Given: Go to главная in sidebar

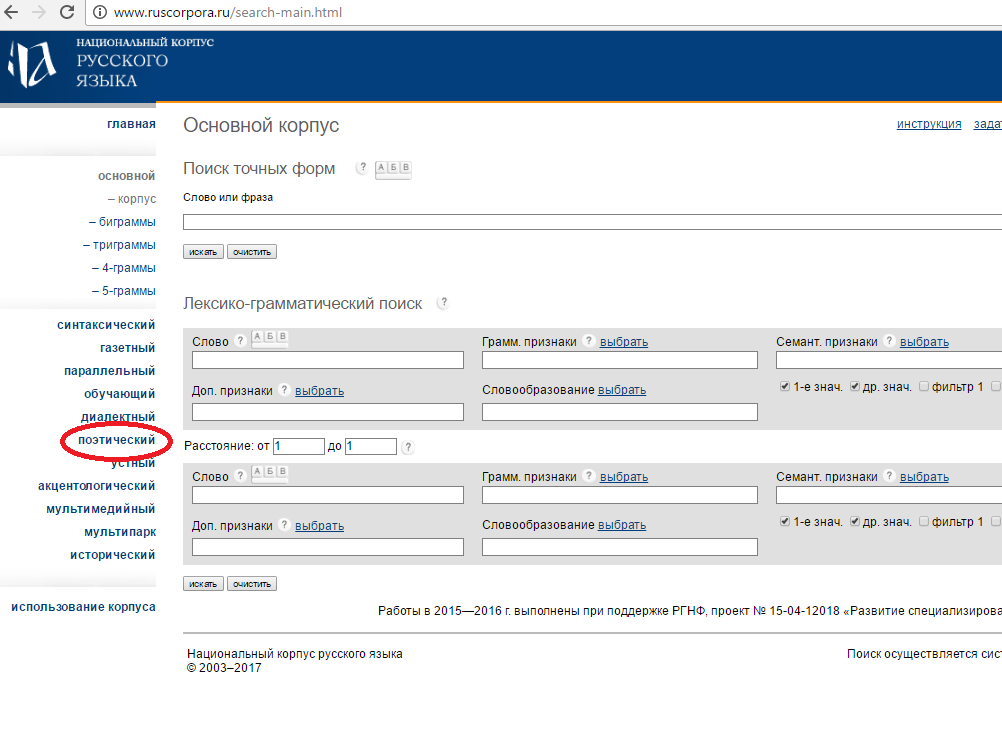Looking at the screenshot, I should (131, 124).
